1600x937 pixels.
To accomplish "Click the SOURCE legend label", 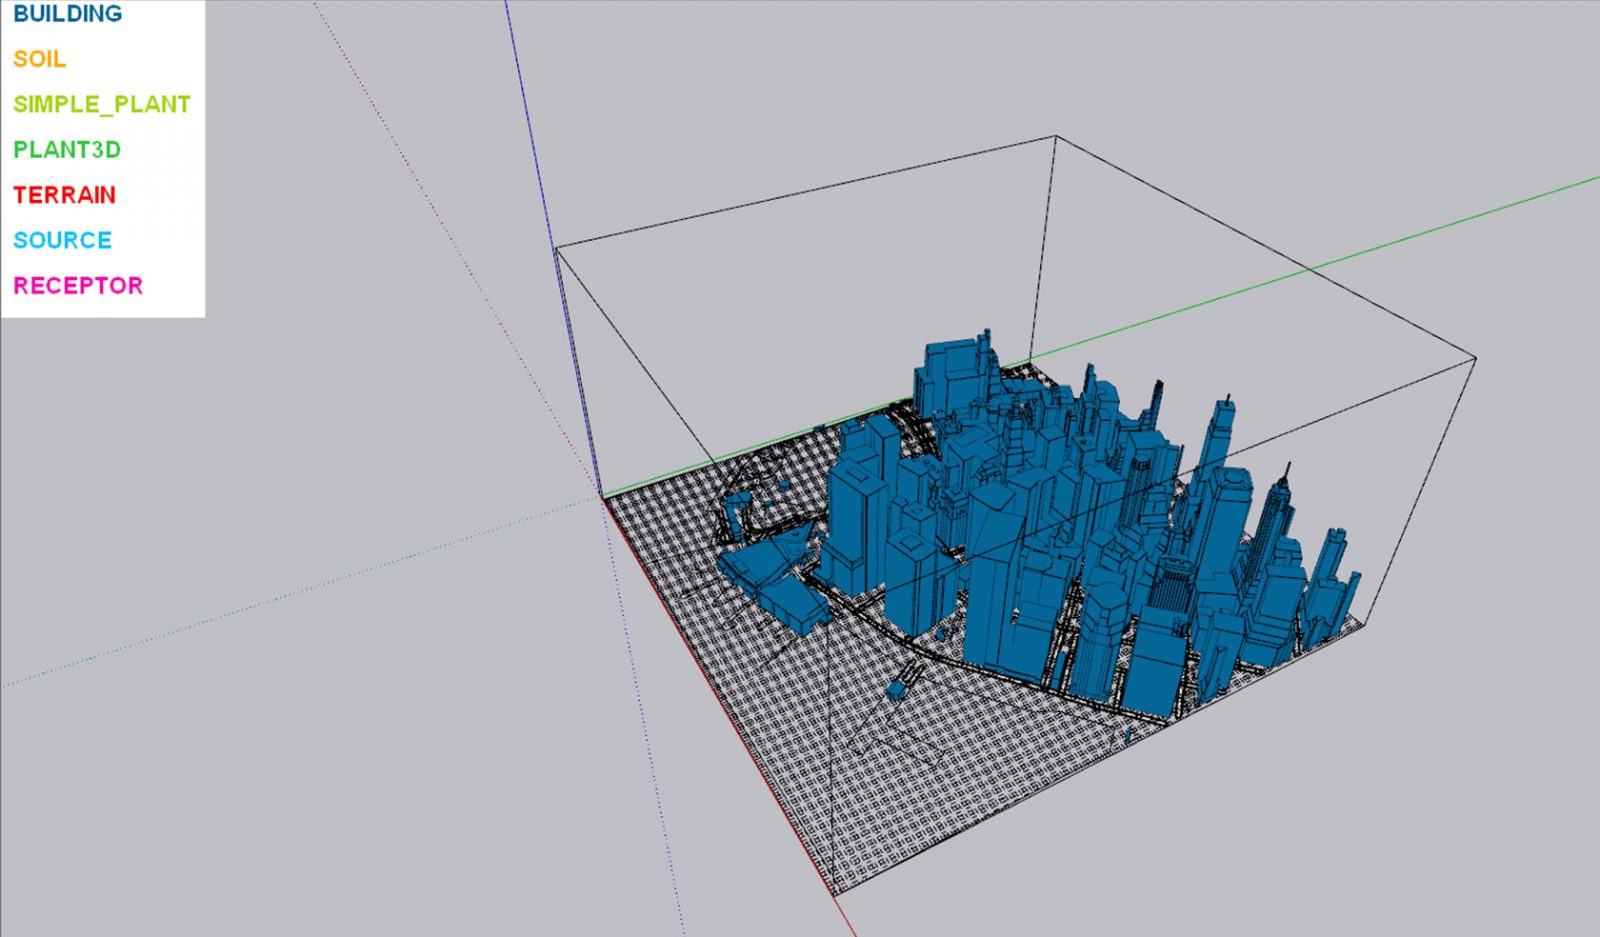I will [x=61, y=240].
